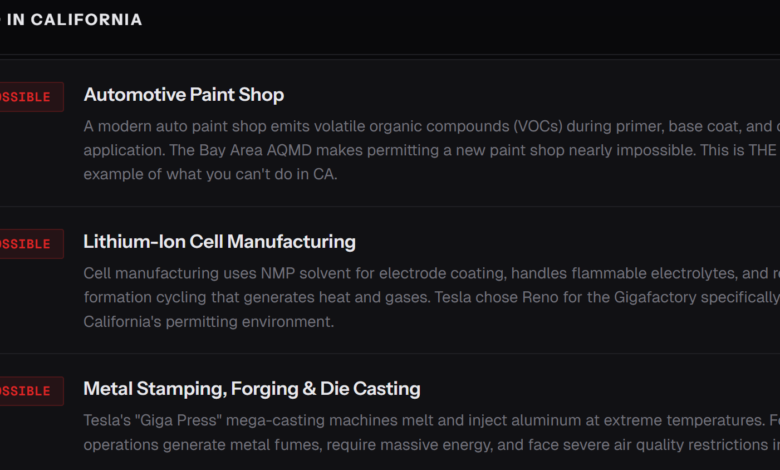Select the red badge next to Lithium-Ion Cell Manufacturing
780x470 pixels.
pos(30,244)
